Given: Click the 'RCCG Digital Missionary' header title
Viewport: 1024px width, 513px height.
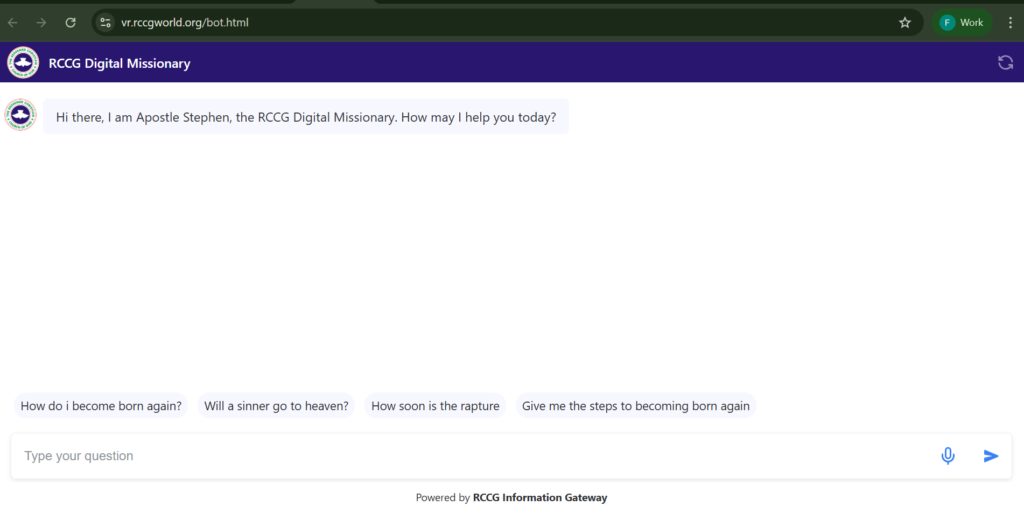Looking at the screenshot, I should pyautogui.click(x=120, y=63).
